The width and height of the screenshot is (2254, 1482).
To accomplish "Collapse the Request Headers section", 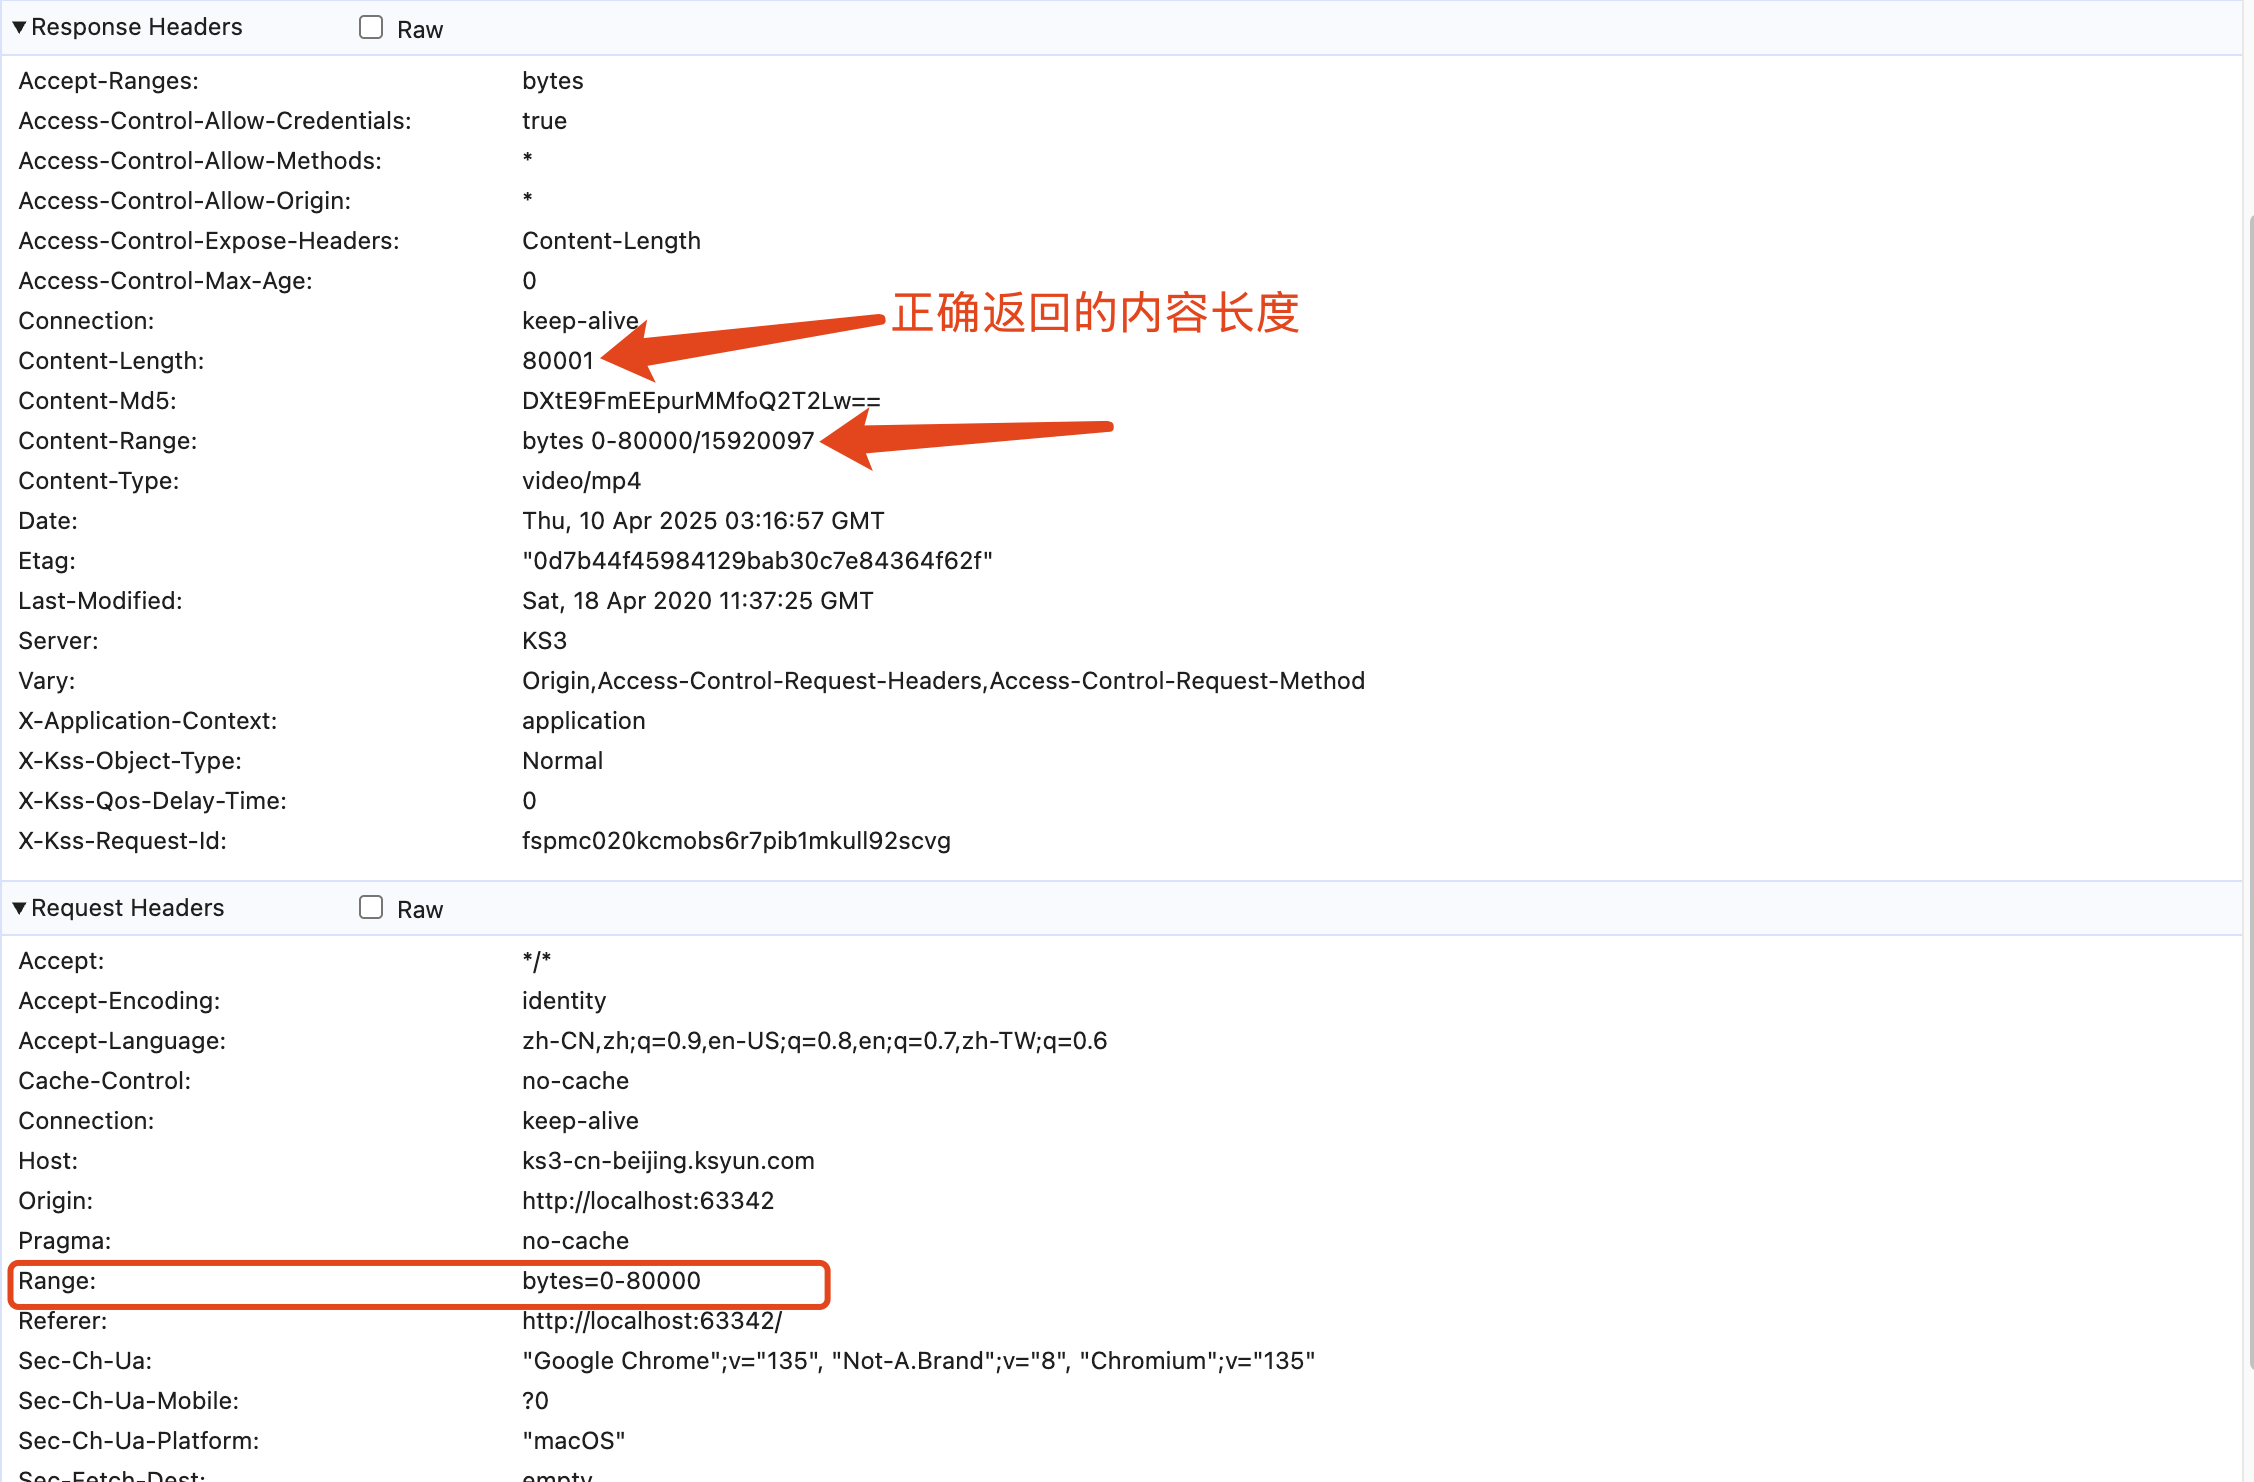I will (19, 908).
